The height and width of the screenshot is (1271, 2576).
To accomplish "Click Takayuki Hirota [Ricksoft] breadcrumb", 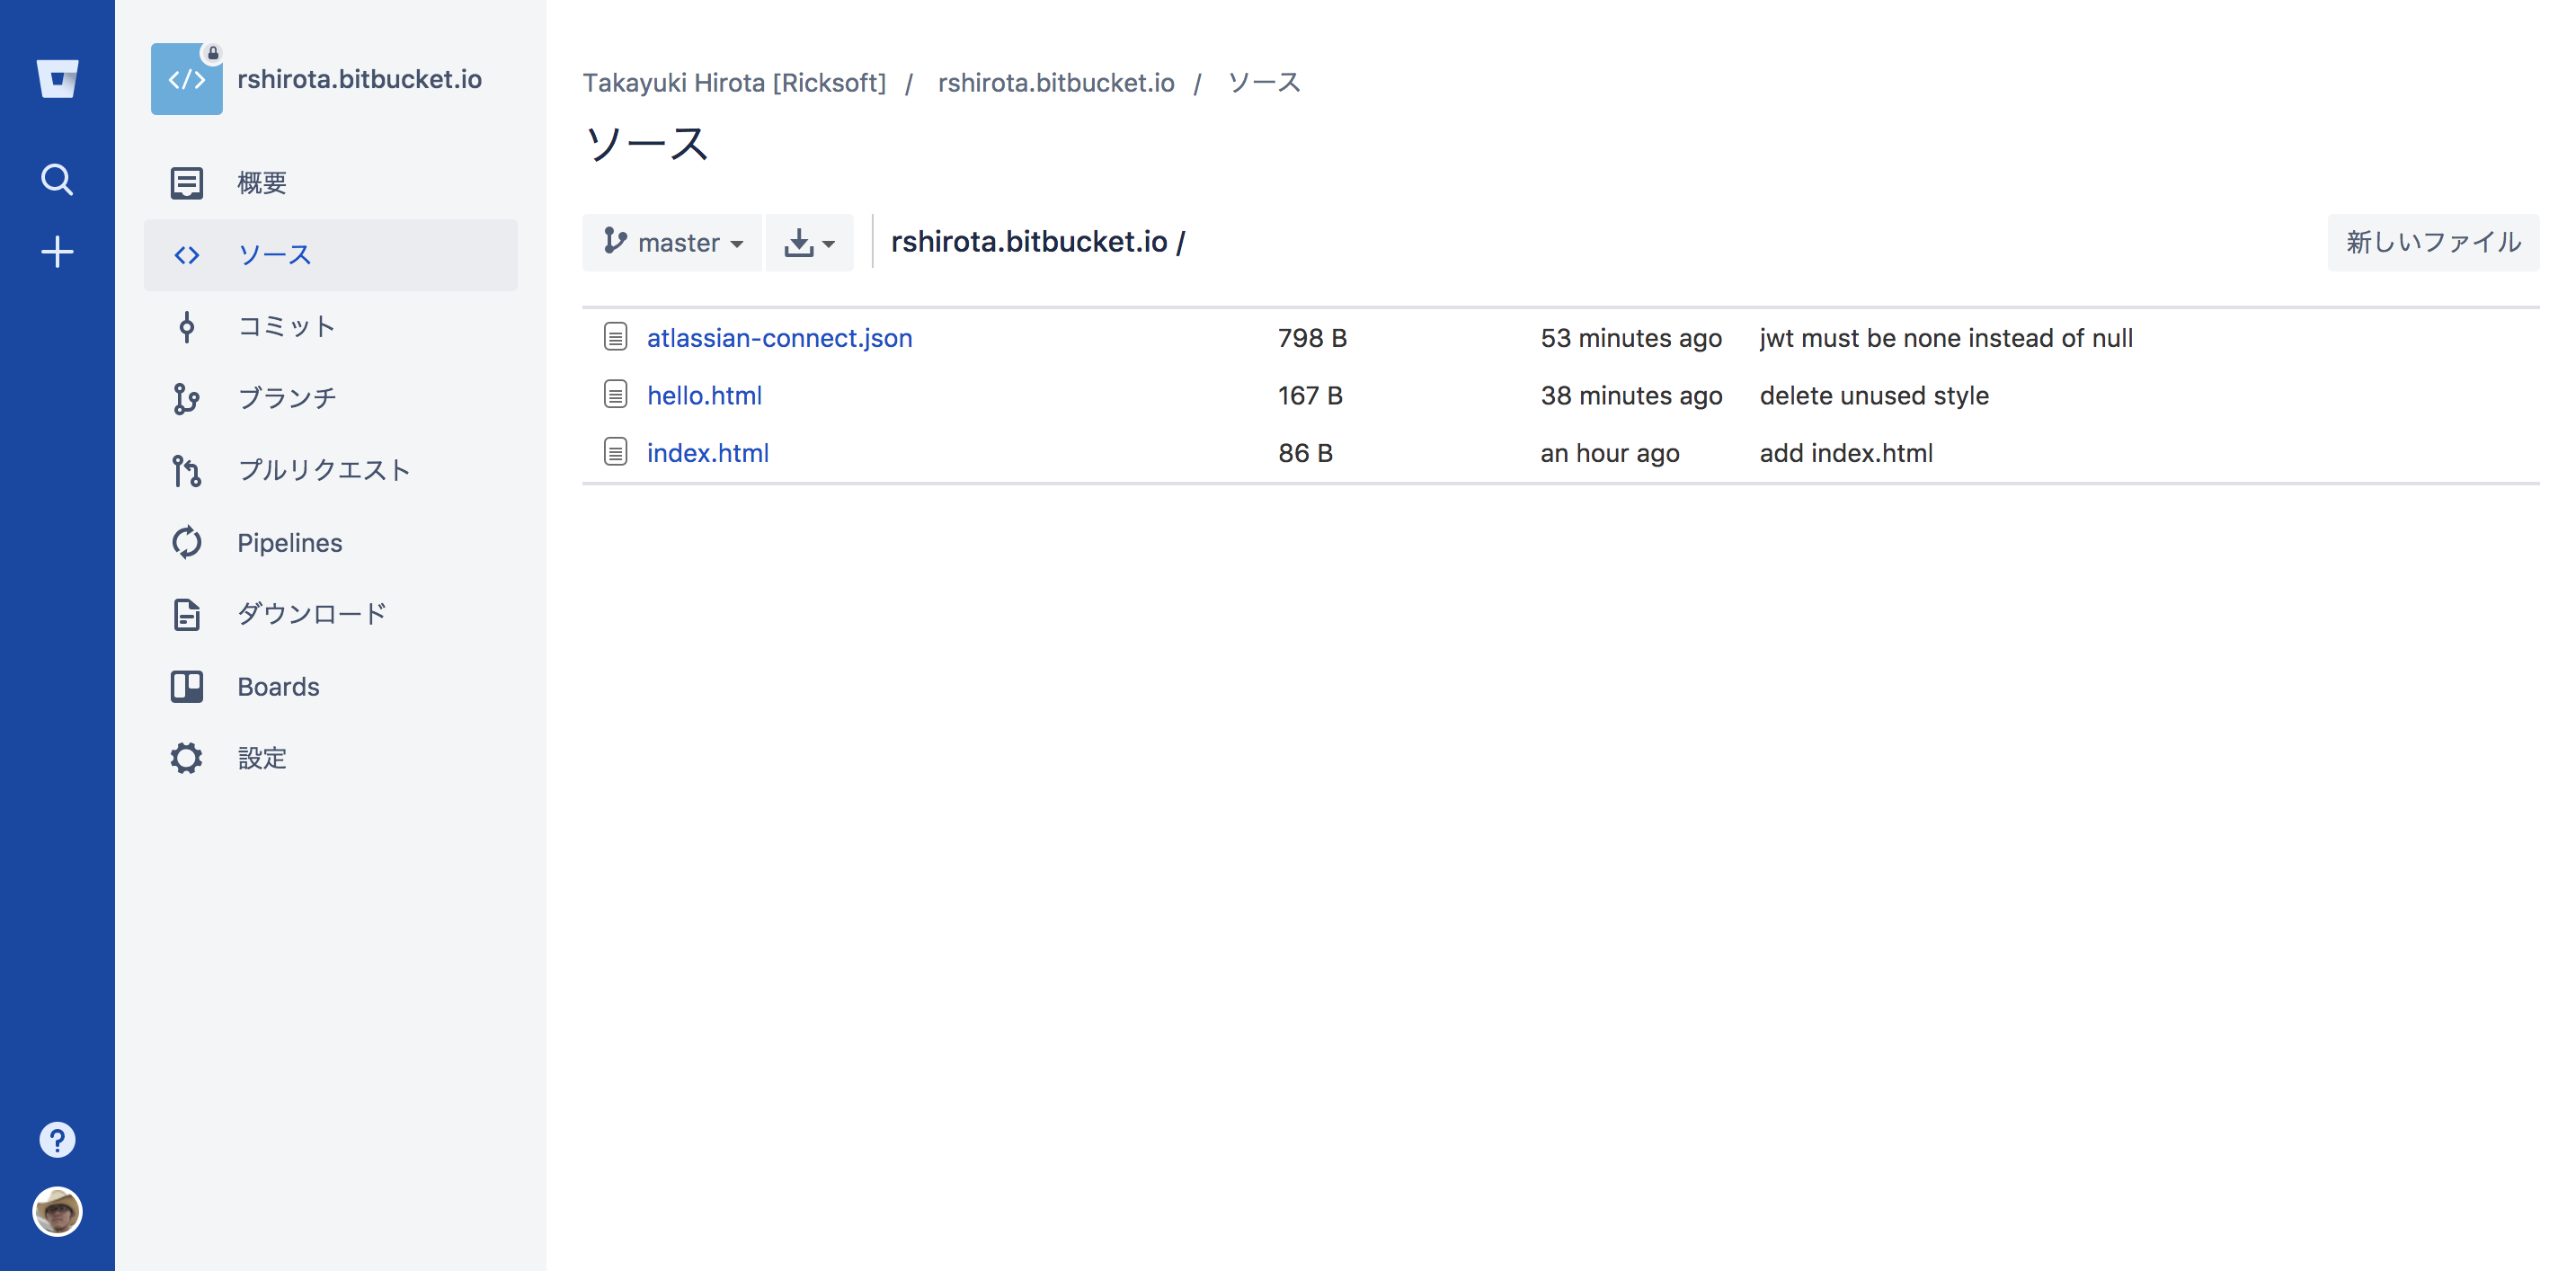I will point(735,82).
